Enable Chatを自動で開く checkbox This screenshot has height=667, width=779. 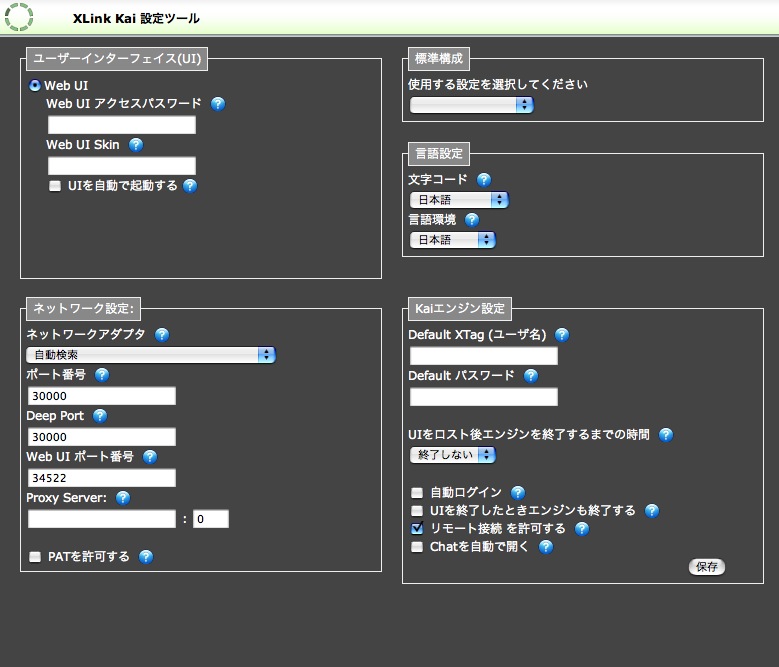point(417,547)
